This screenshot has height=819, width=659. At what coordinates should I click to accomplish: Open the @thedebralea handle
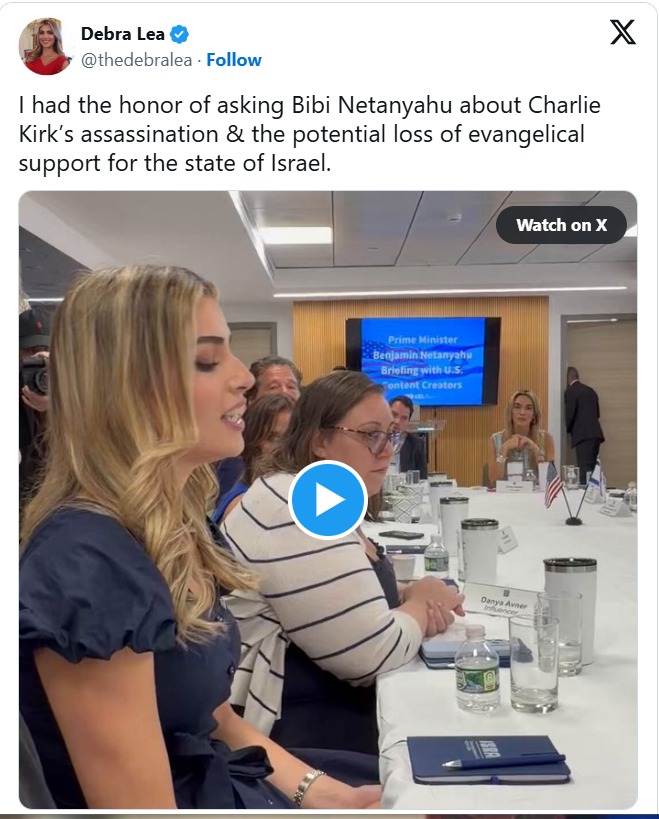136,60
